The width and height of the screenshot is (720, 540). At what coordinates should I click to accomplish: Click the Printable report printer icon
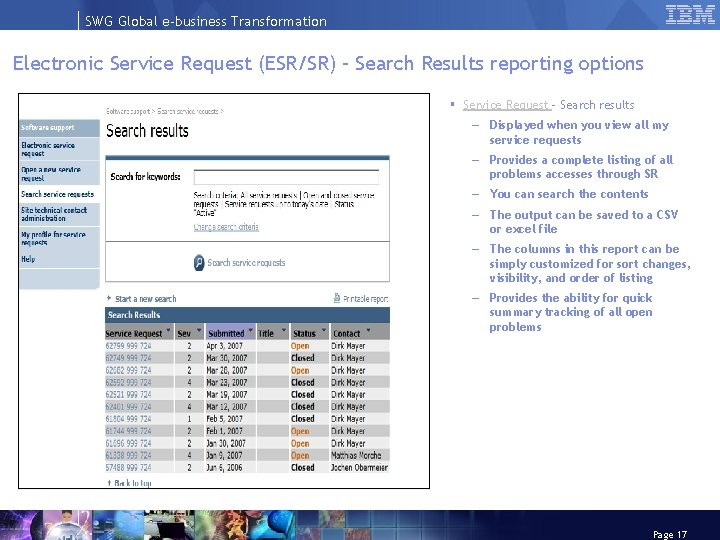[337, 298]
